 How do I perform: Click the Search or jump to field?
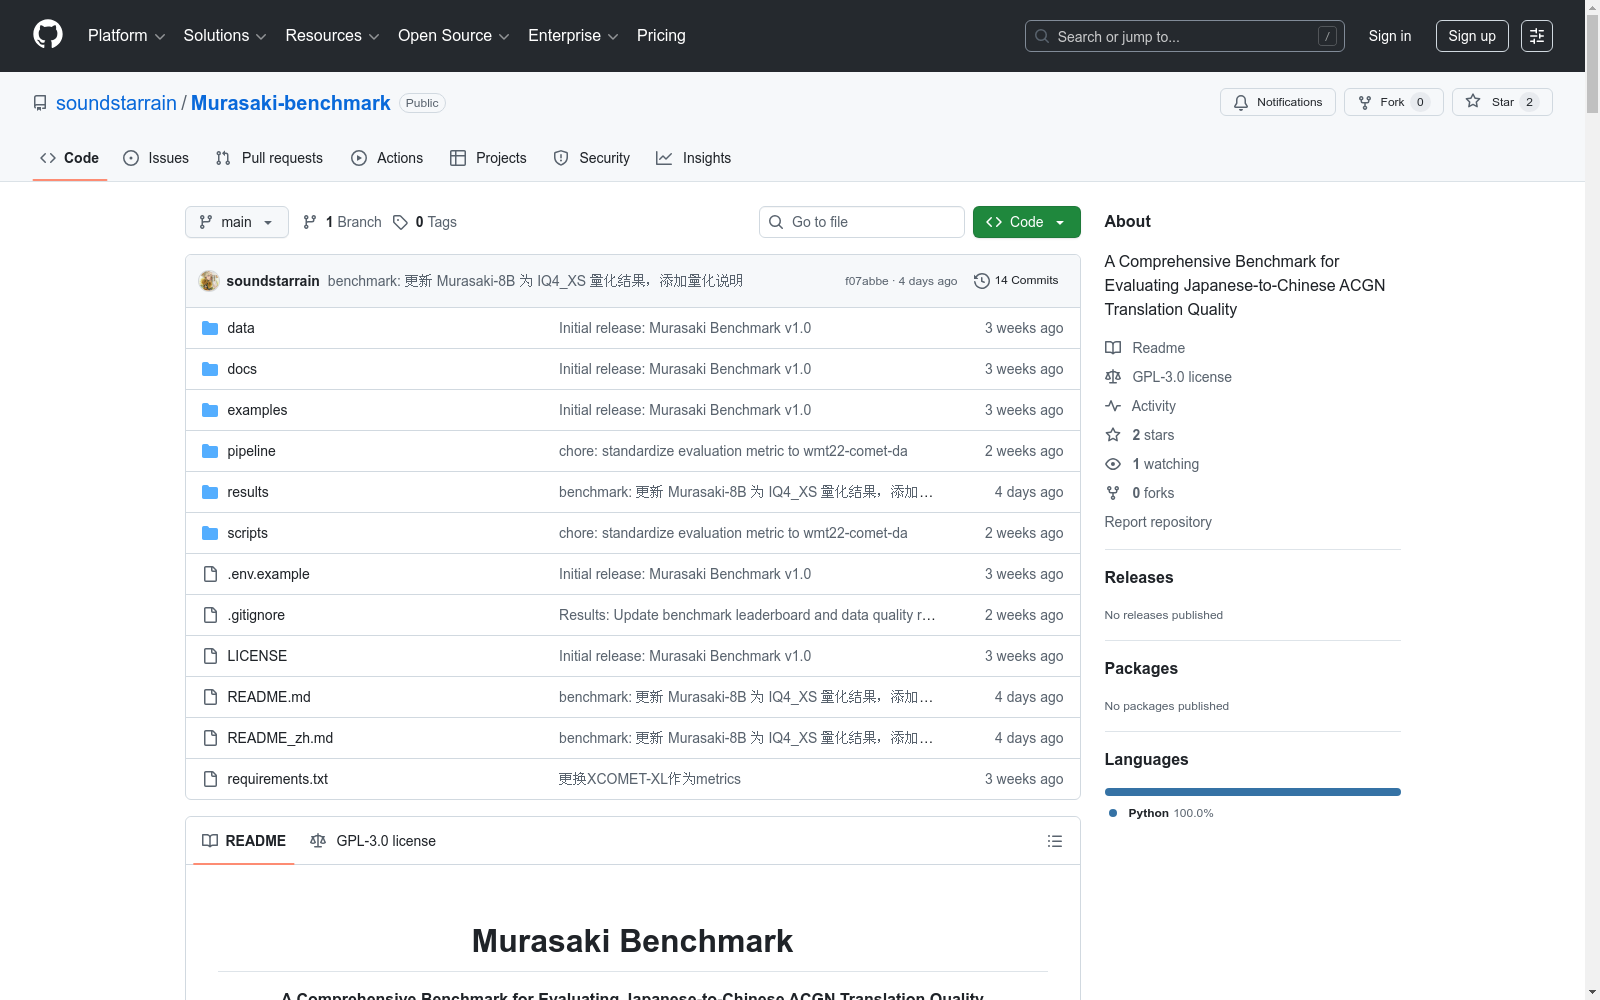1185,36
